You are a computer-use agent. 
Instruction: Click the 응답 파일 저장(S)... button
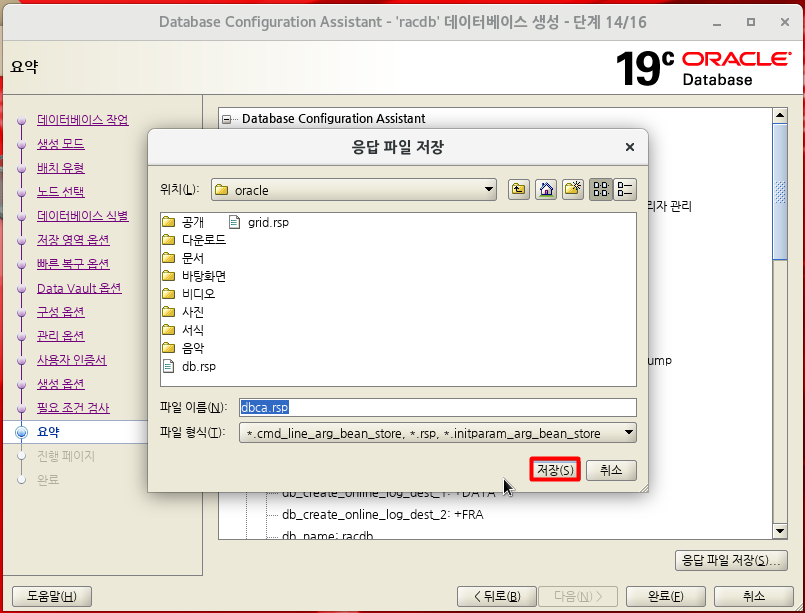731,560
